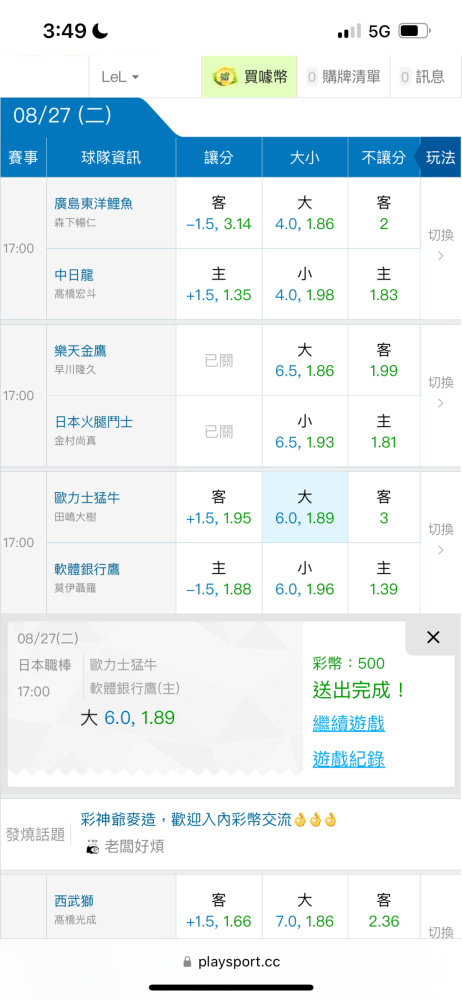Pick 客 +1.5, 1.66 spread for 西武獅
Viewport: 462px width, 1000px height.
219,911
